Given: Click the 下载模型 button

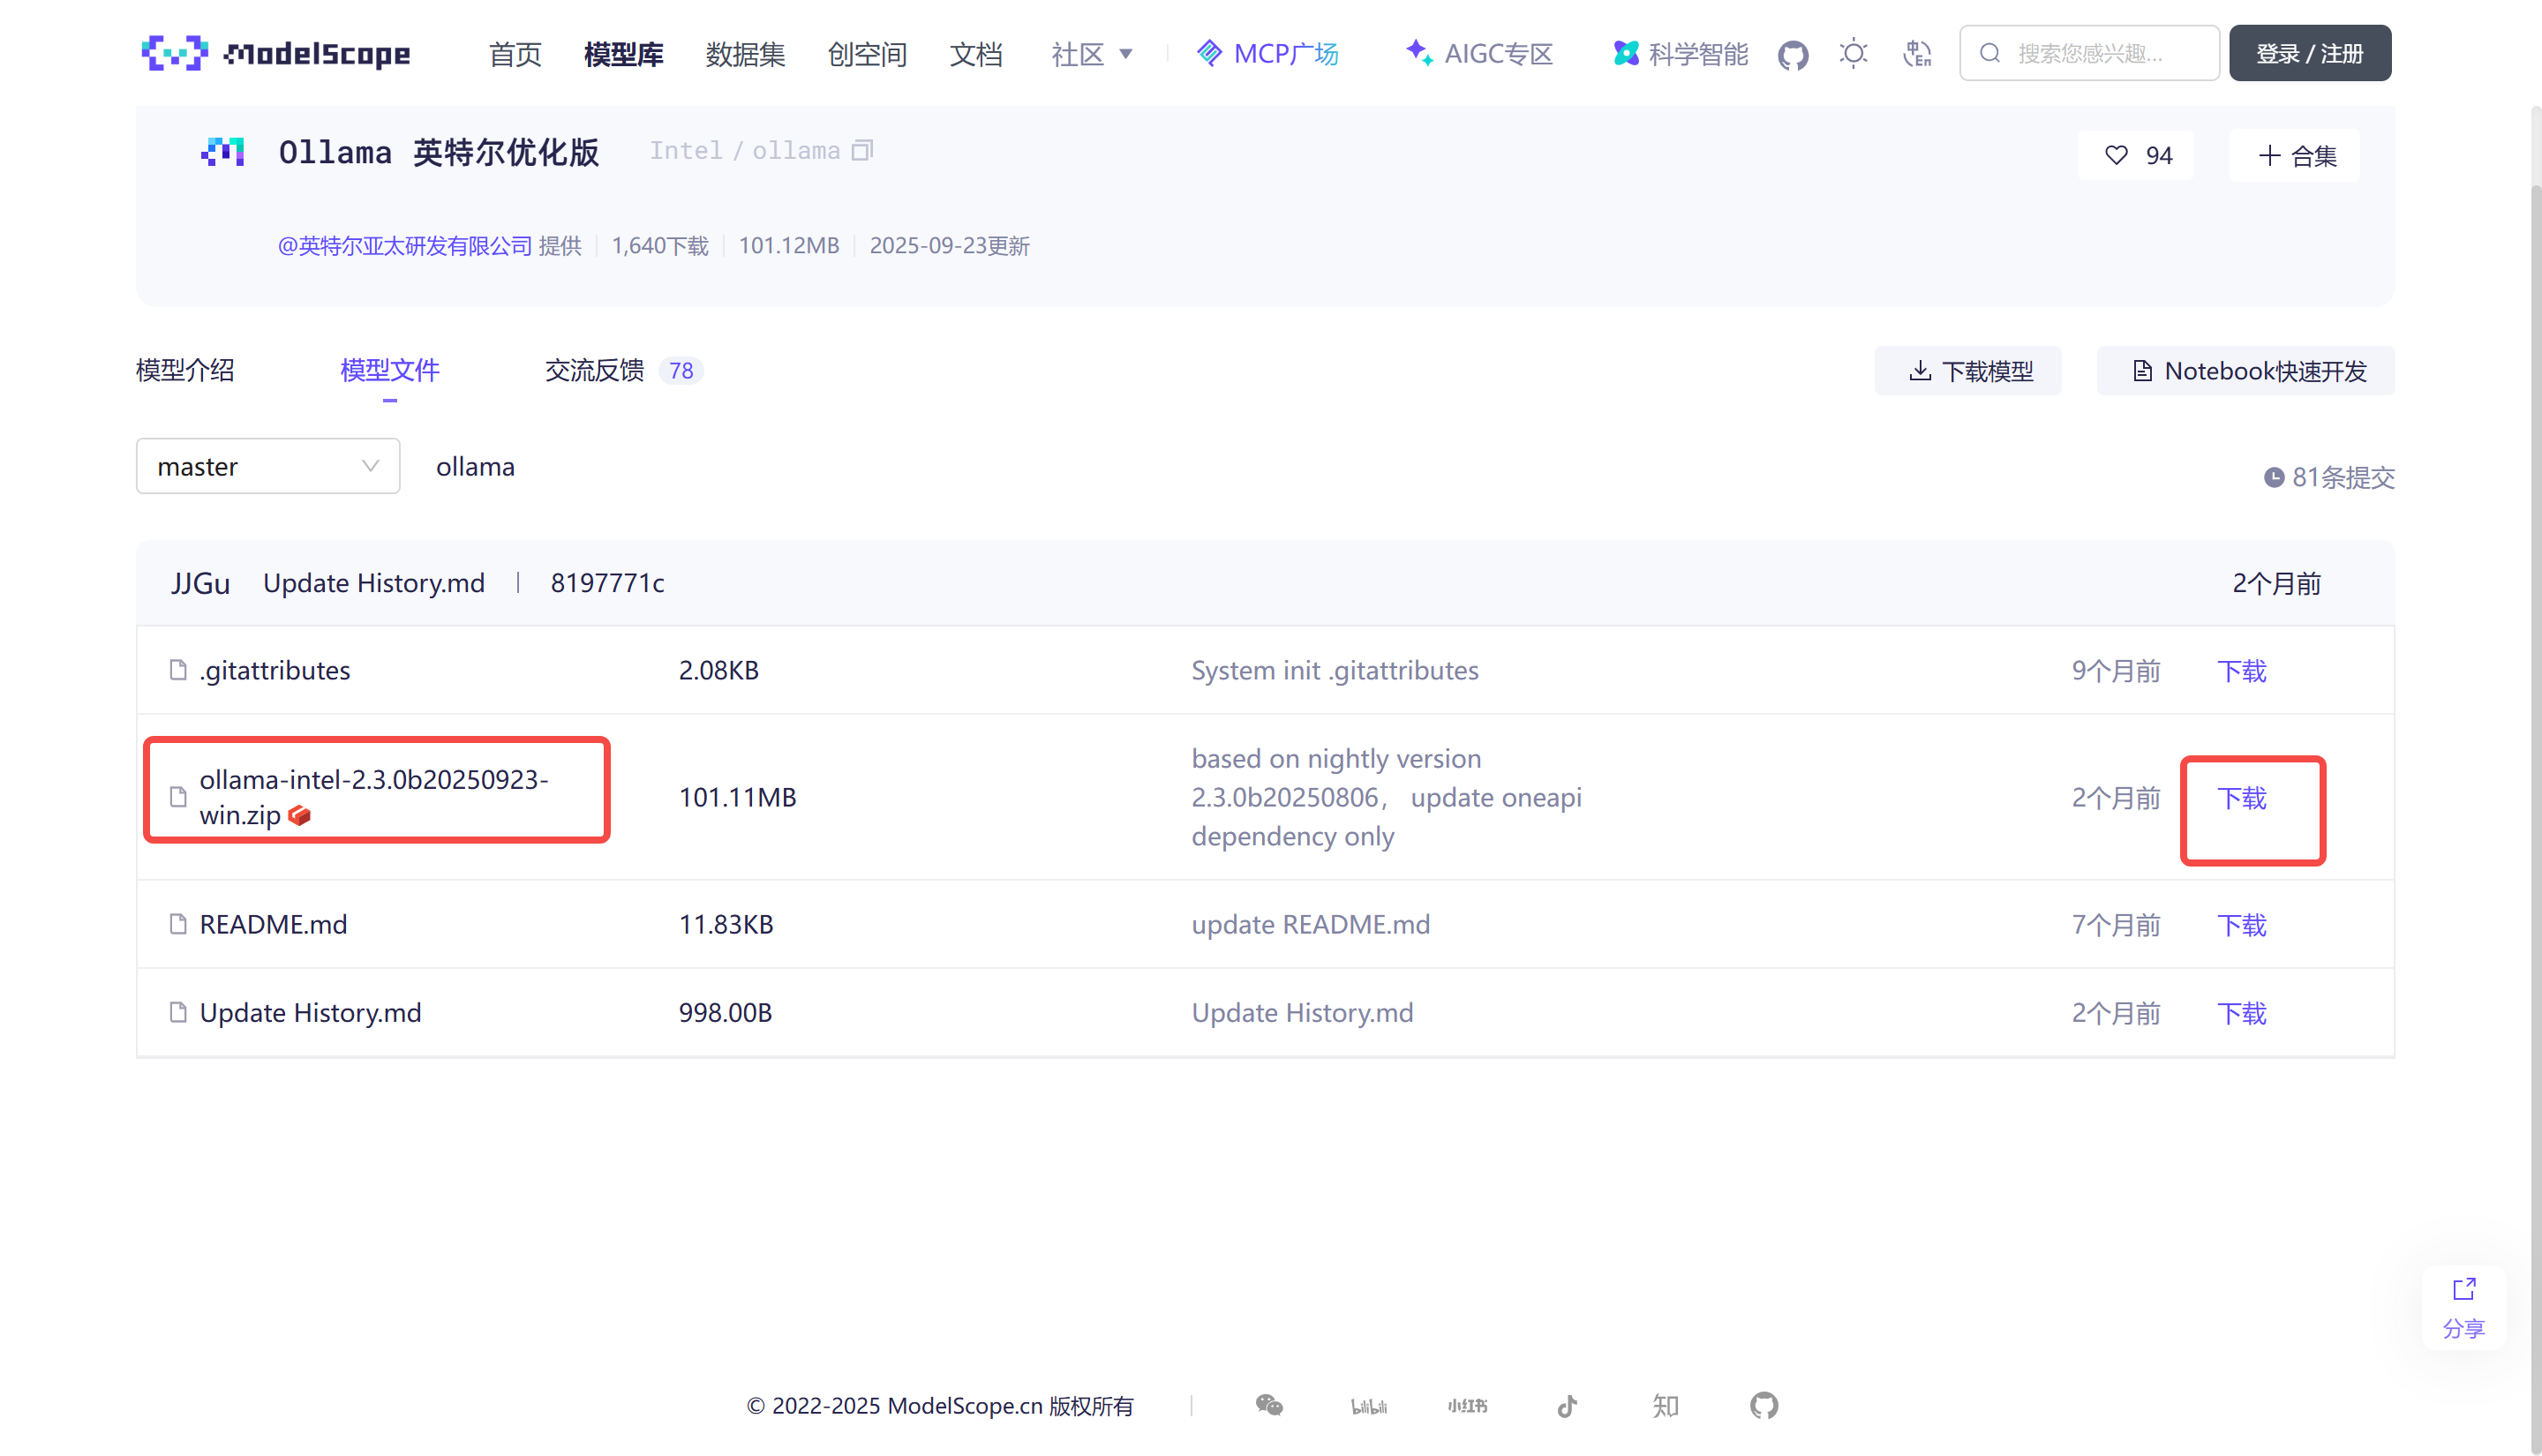Looking at the screenshot, I should click(1968, 371).
